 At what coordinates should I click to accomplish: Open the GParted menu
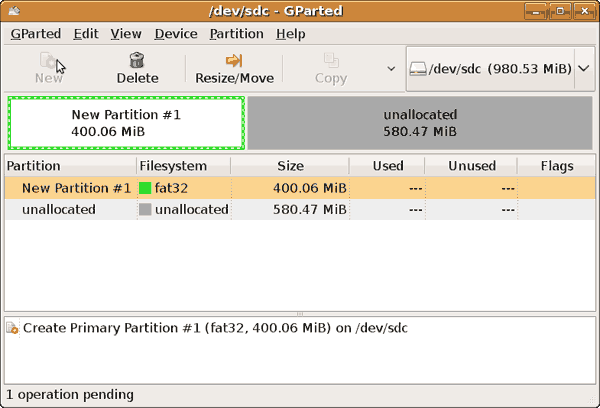click(36, 34)
